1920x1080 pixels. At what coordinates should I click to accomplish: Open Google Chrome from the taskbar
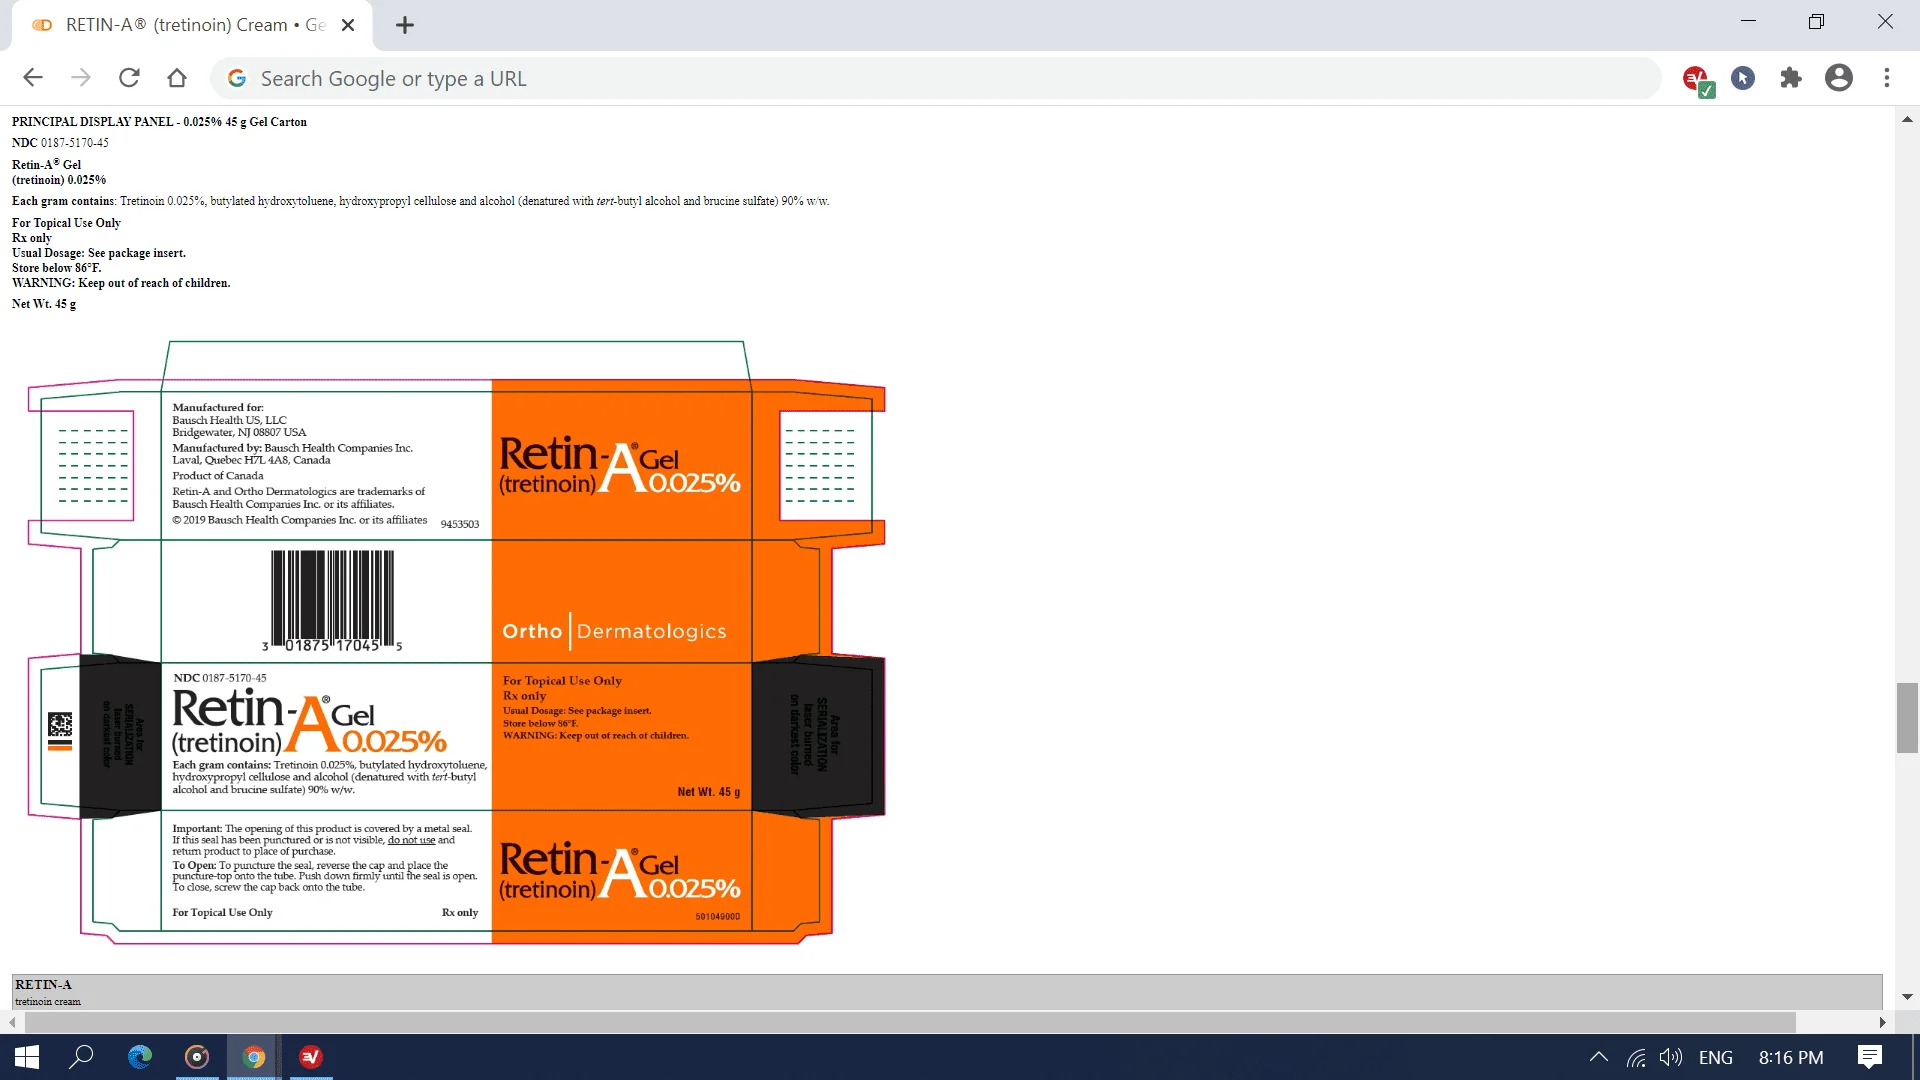(x=254, y=1057)
